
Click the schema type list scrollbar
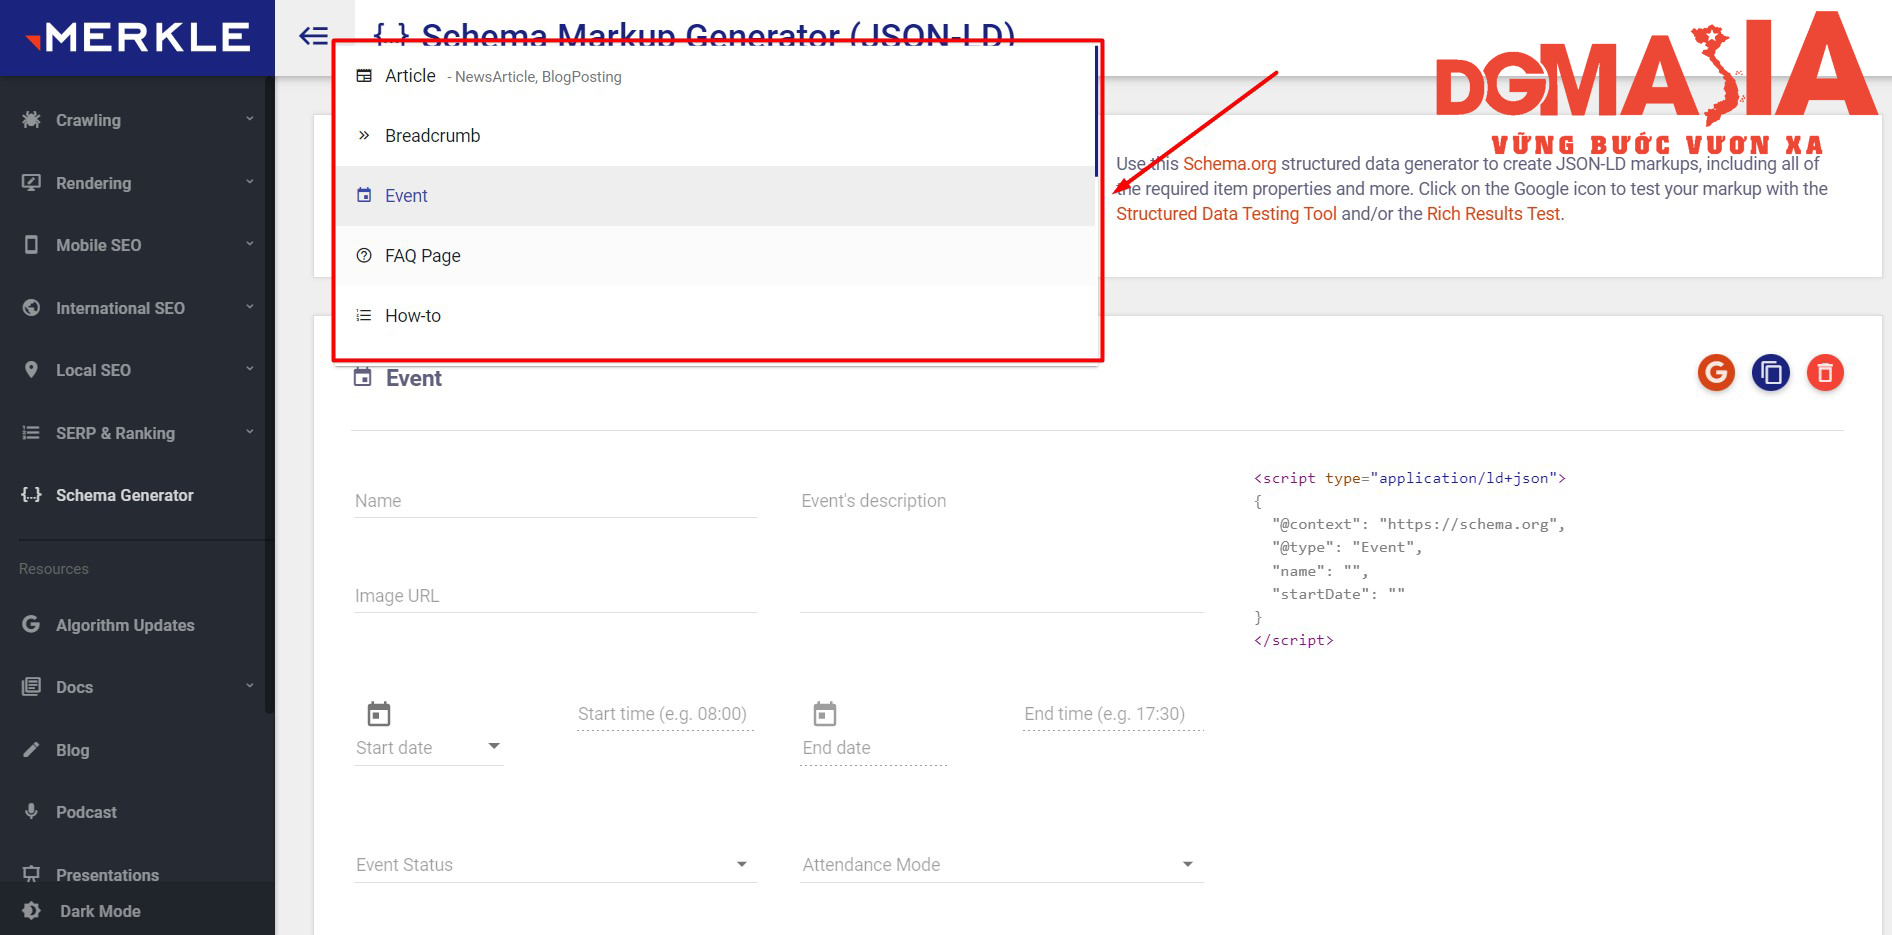point(1096,112)
